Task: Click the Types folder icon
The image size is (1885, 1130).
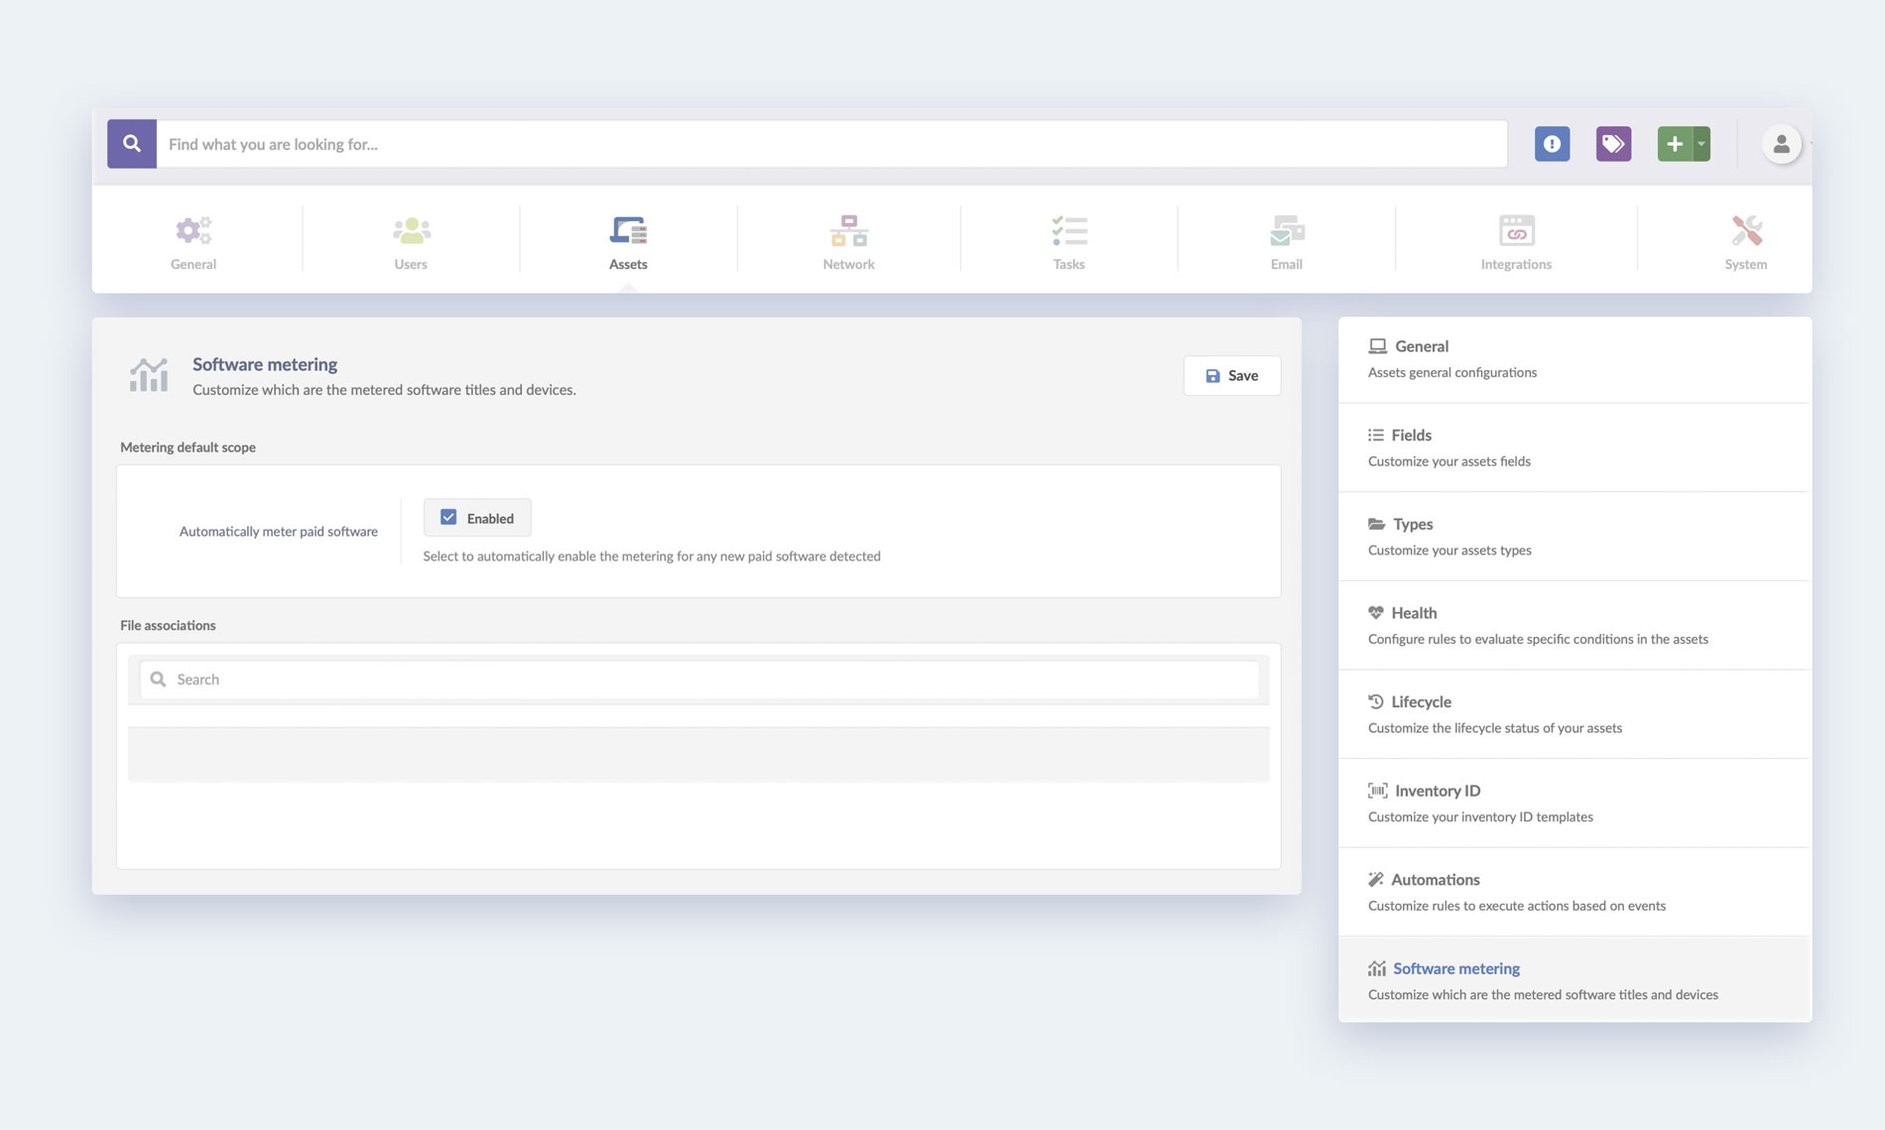Action: 1375,522
